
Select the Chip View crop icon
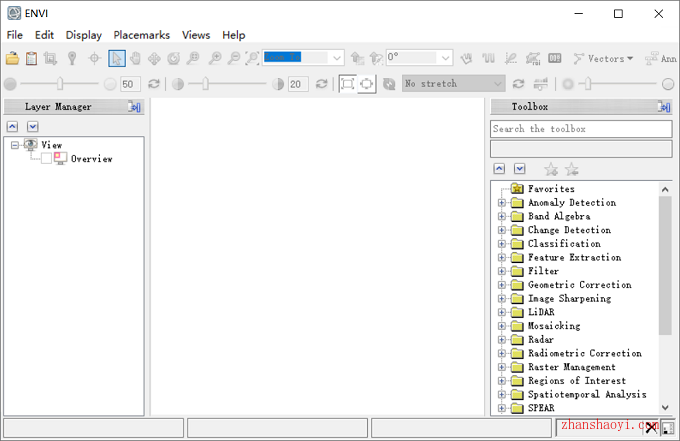point(50,58)
